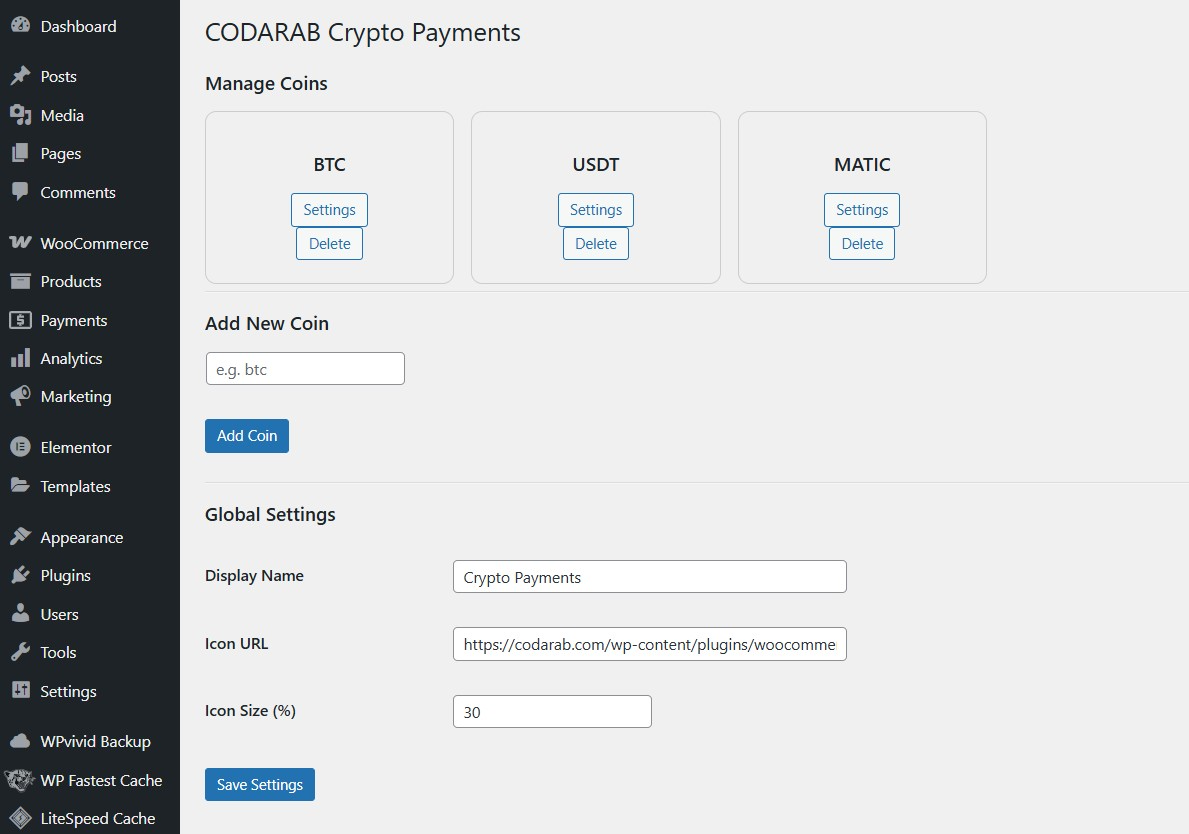
Task: Open the Users menu label
Action: click(x=60, y=614)
